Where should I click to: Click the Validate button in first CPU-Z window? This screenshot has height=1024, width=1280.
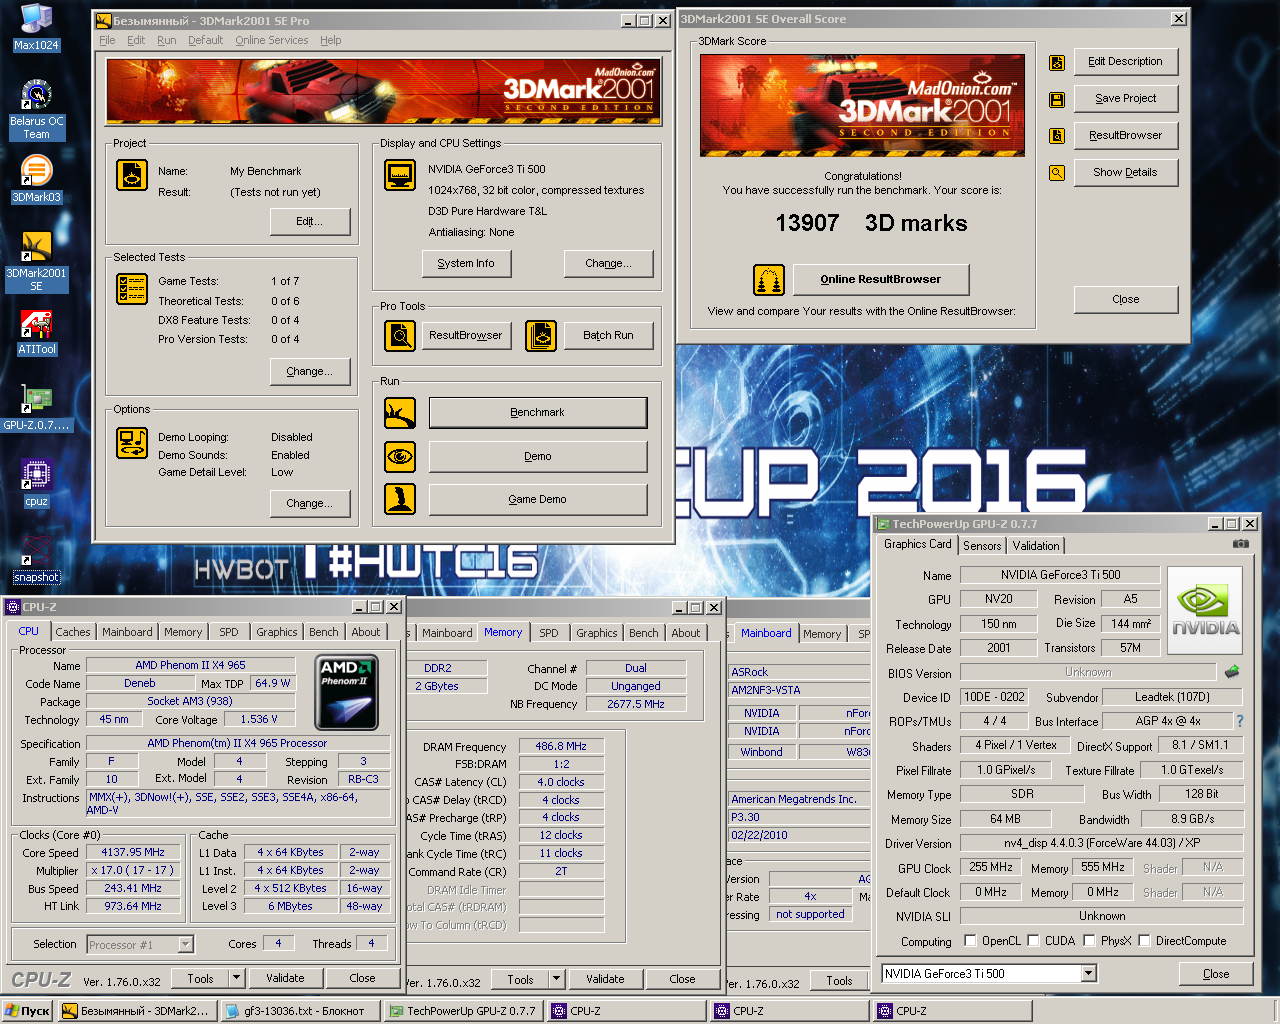pyautogui.click(x=285, y=978)
